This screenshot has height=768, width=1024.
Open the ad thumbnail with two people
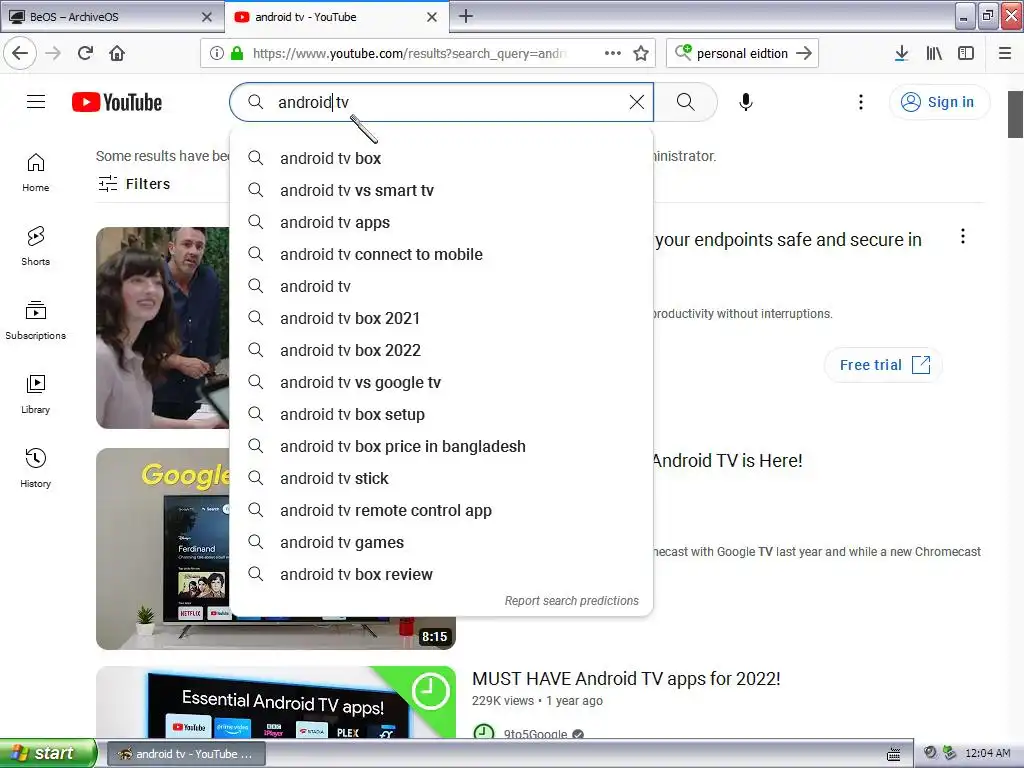click(x=163, y=328)
